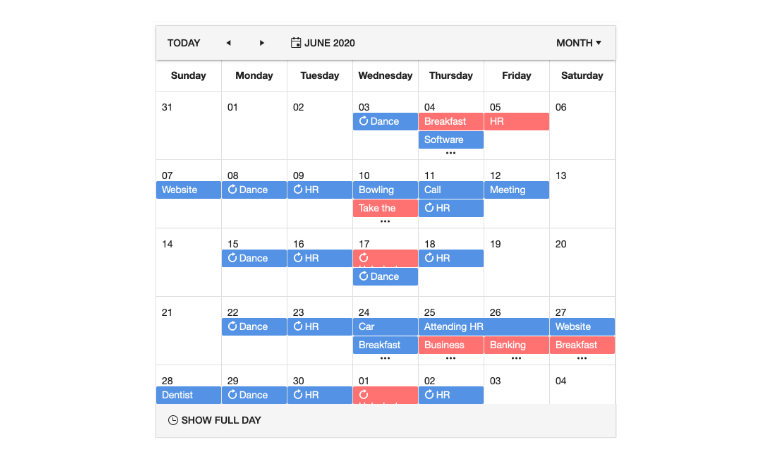The image size is (770, 460).
Task: Open the date picker calendar icon
Action: [296, 43]
